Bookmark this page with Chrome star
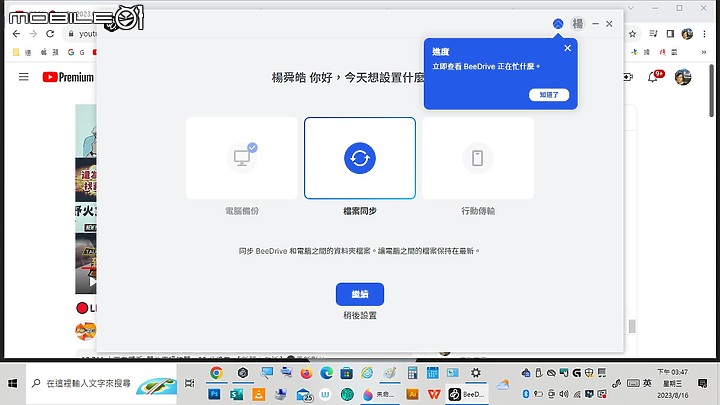 pos(632,34)
